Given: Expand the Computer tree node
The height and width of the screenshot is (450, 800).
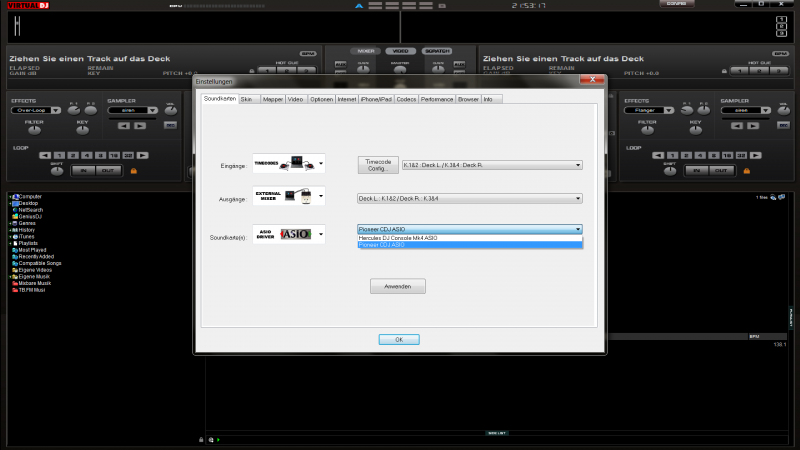Looking at the screenshot, I should click(x=10, y=196).
